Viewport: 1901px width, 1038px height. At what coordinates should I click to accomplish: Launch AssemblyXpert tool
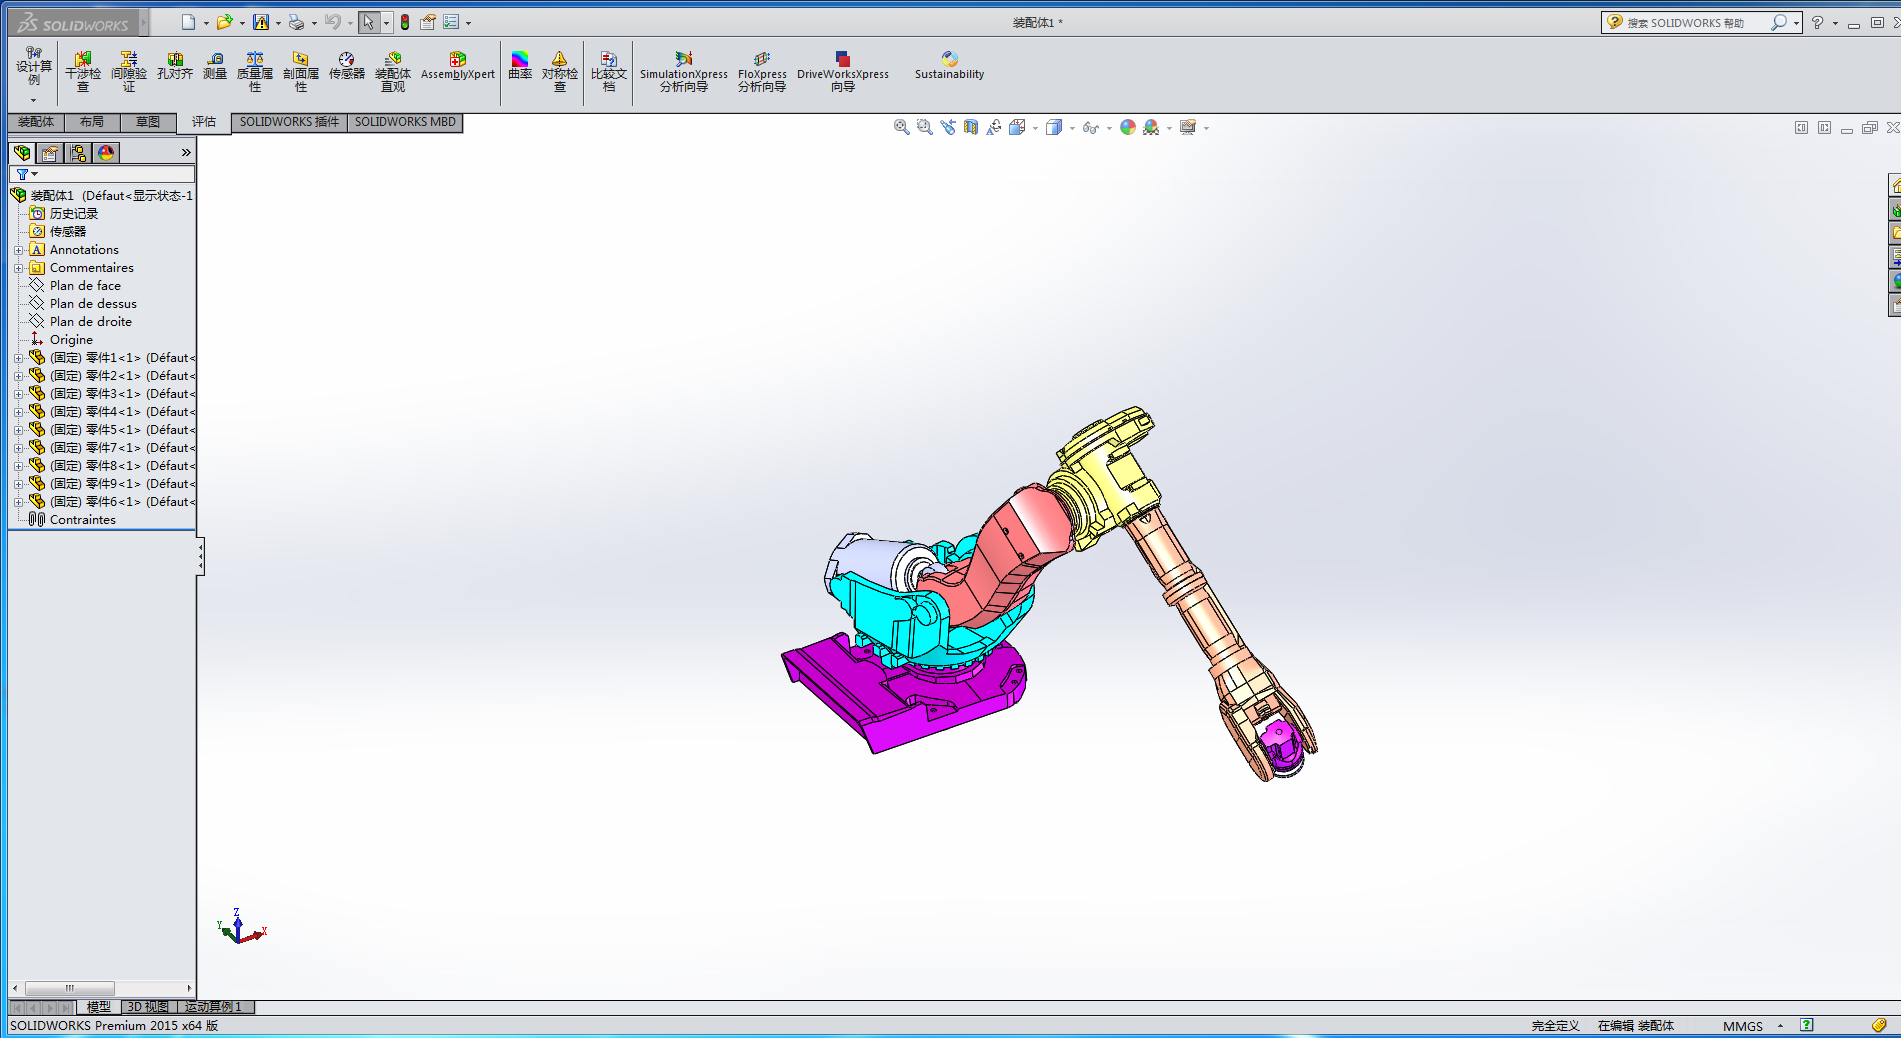coord(458,66)
